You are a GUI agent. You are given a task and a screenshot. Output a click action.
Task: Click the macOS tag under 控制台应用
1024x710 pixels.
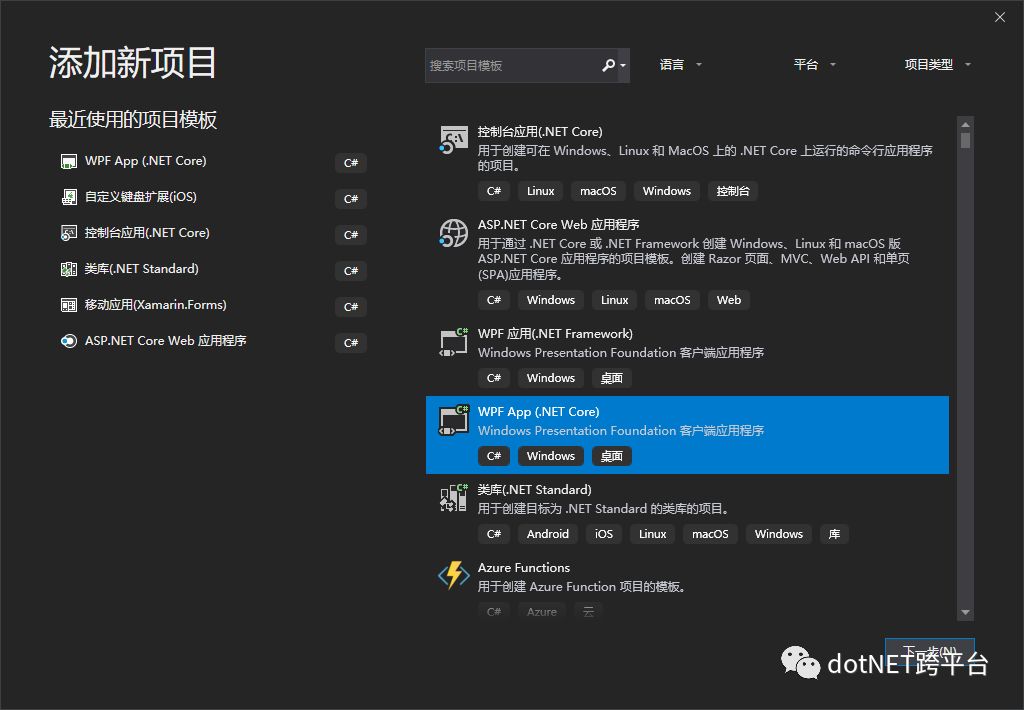pyautogui.click(x=598, y=191)
